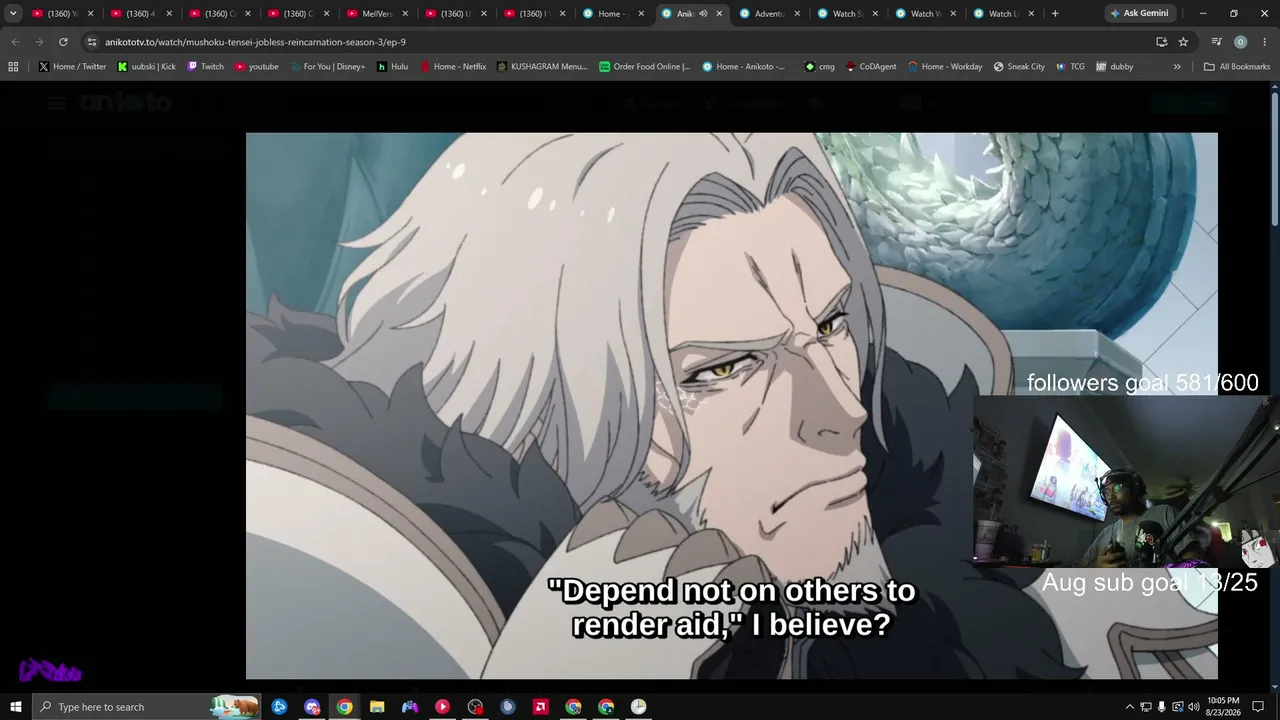Switch to the Watch L tab
The height and width of the screenshot is (720, 1280).
coord(1003,14)
